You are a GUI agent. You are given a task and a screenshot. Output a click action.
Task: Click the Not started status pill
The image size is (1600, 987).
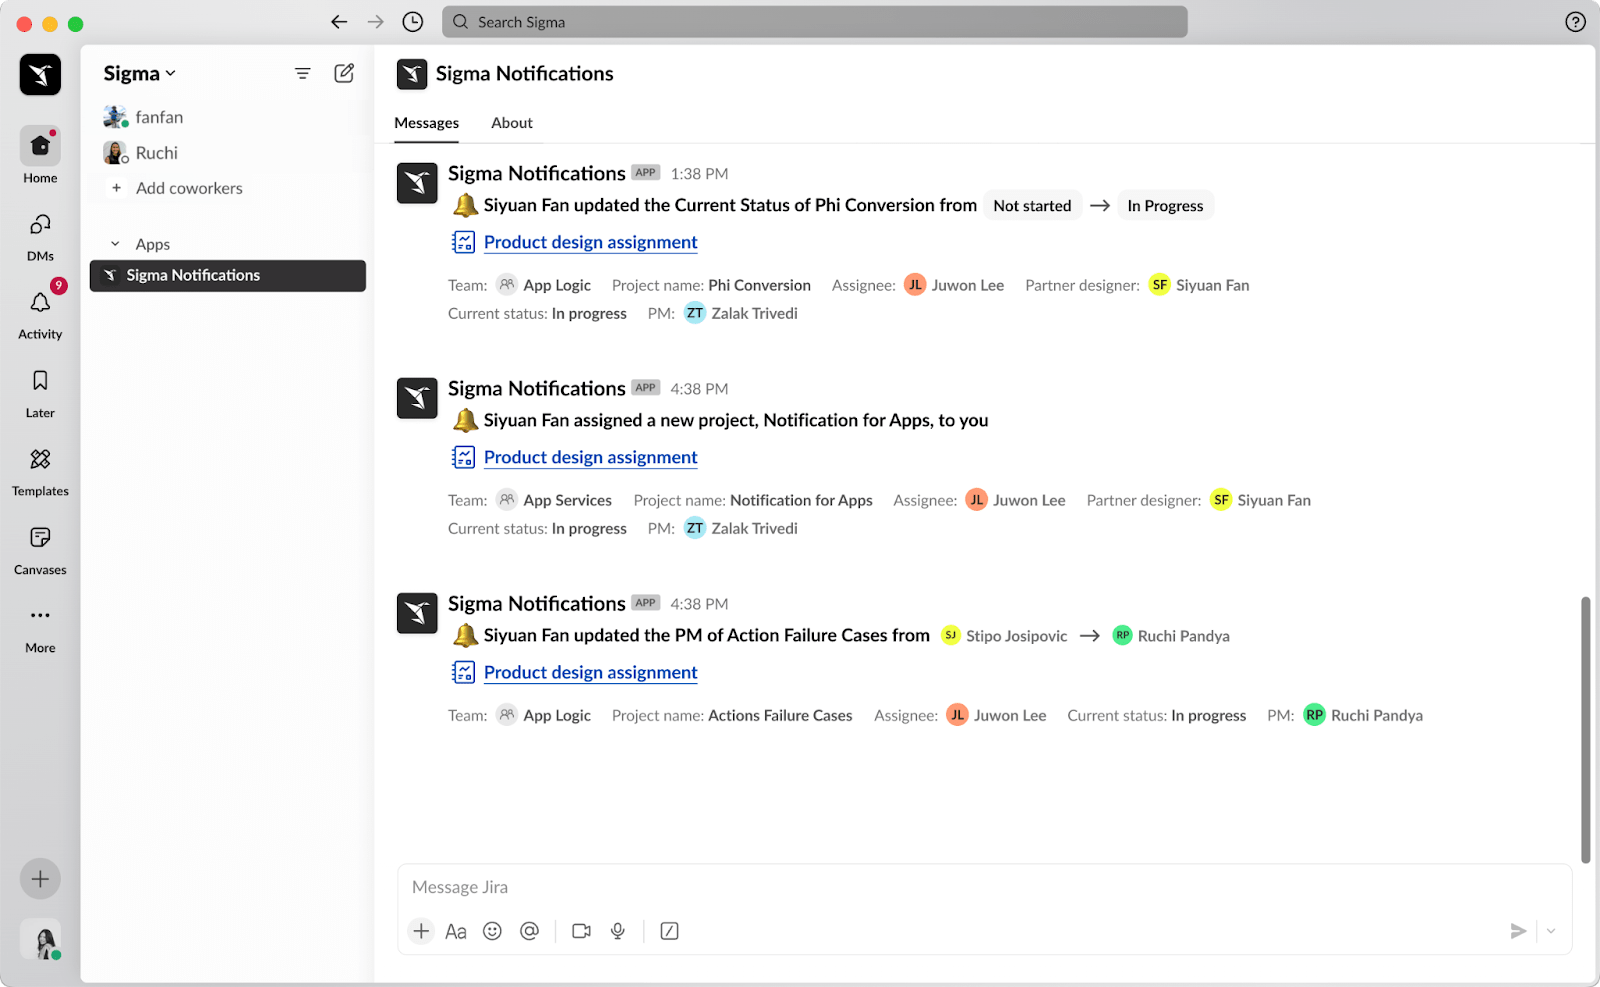coord(1032,205)
